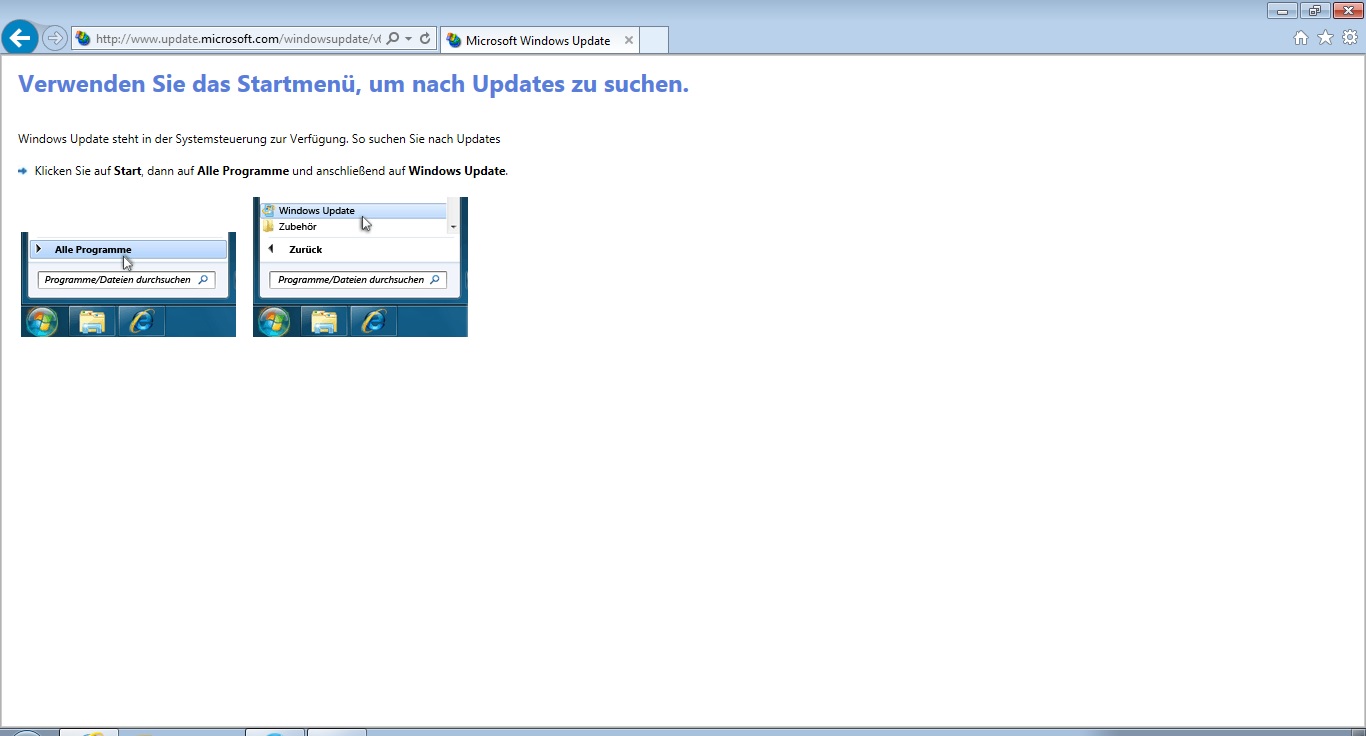Viewport: 1366px width, 736px height.
Task: Click bold 'Windows Update' ending the instruction line
Action: (x=457, y=171)
